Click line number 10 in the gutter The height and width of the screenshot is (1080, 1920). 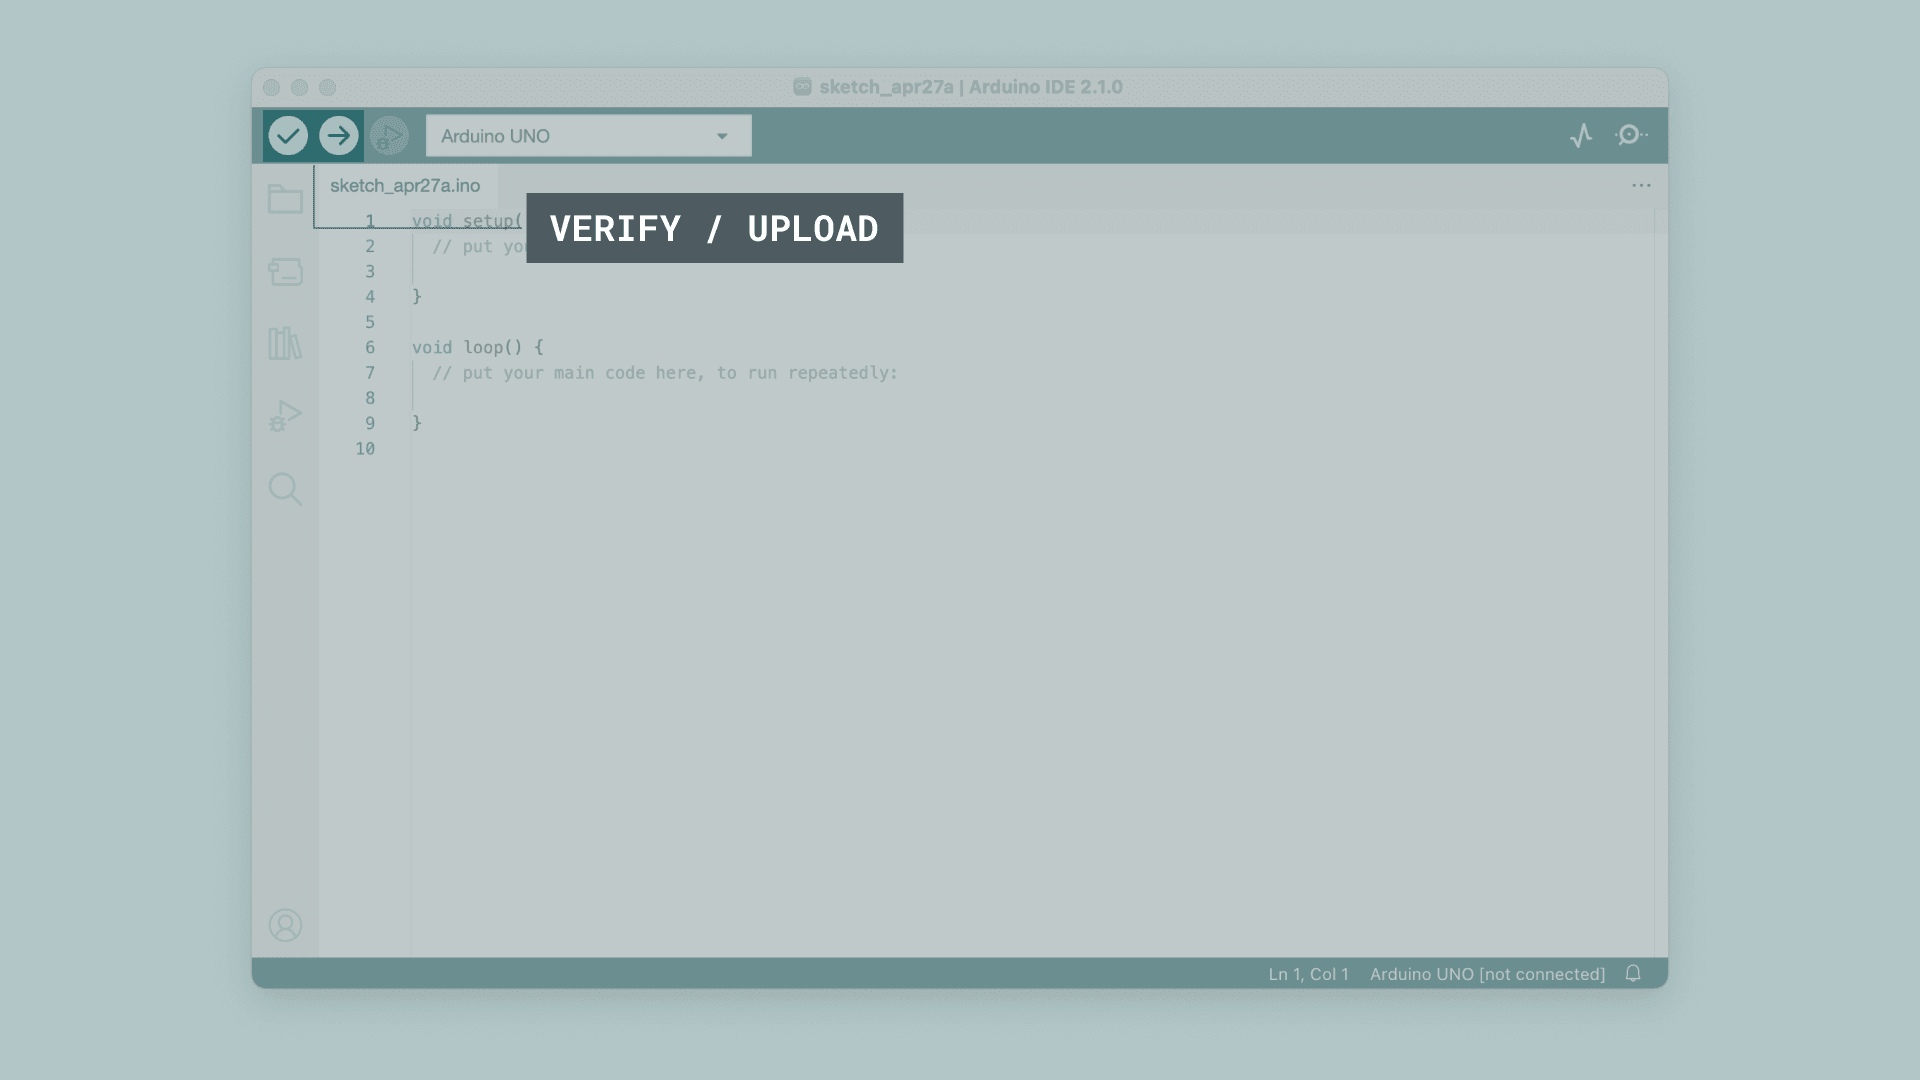tap(365, 449)
